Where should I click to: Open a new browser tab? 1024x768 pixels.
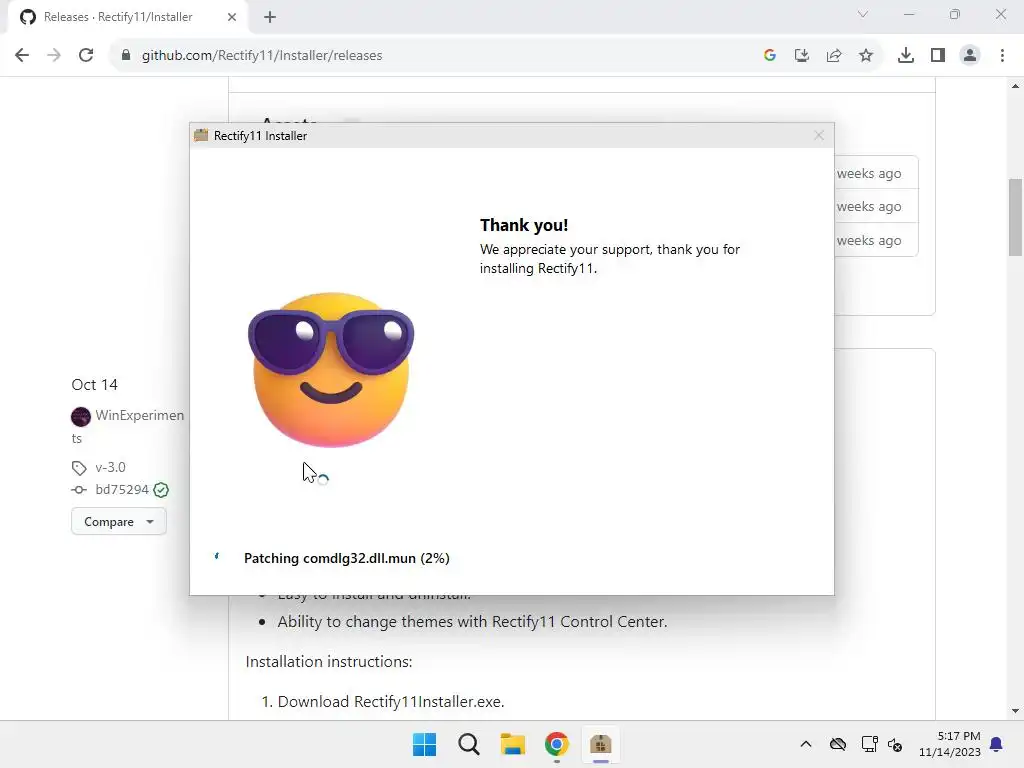(270, 17)
